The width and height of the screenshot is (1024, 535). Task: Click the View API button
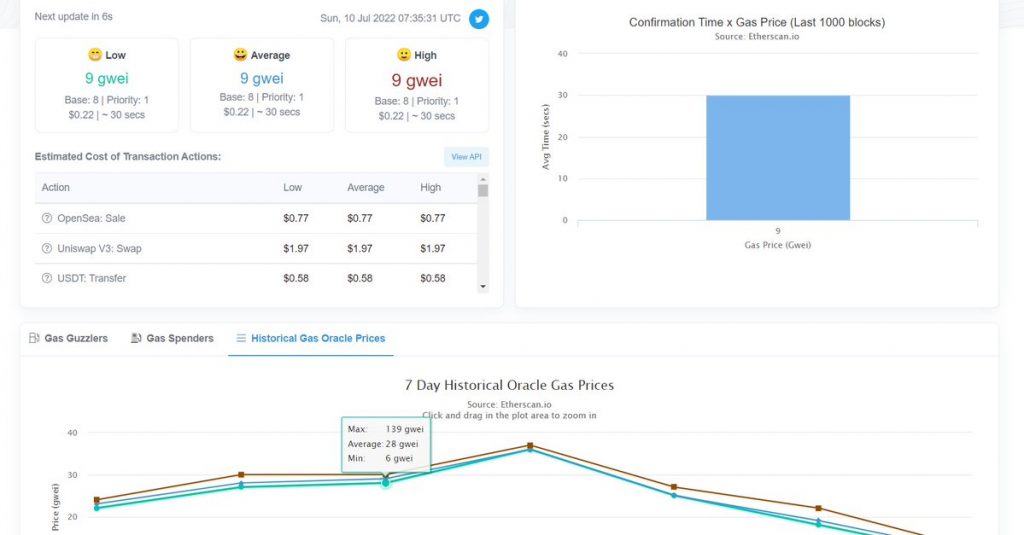click(466, 157)
